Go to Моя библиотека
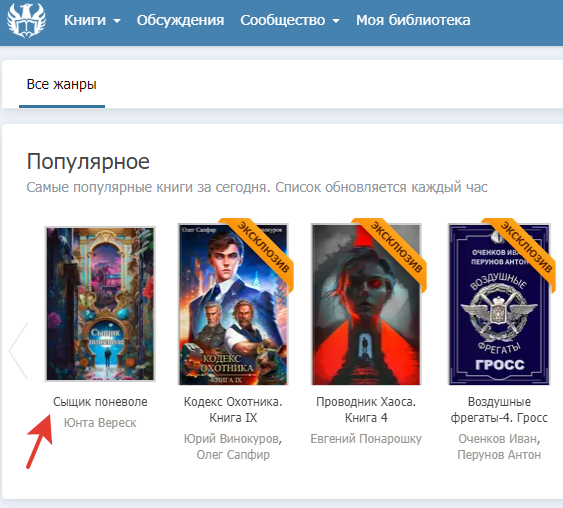This screenshot has width=563, height=508. tap(413, 20)
